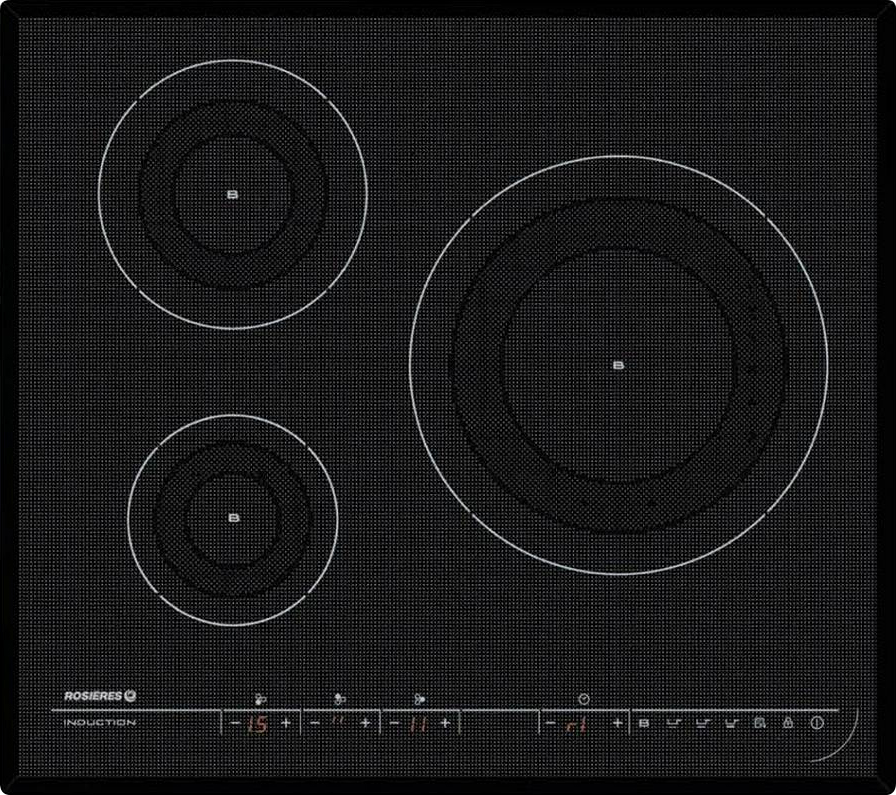Decrease timer with its minus button
This screenshot has height=795, width=896.
(551, 722)
